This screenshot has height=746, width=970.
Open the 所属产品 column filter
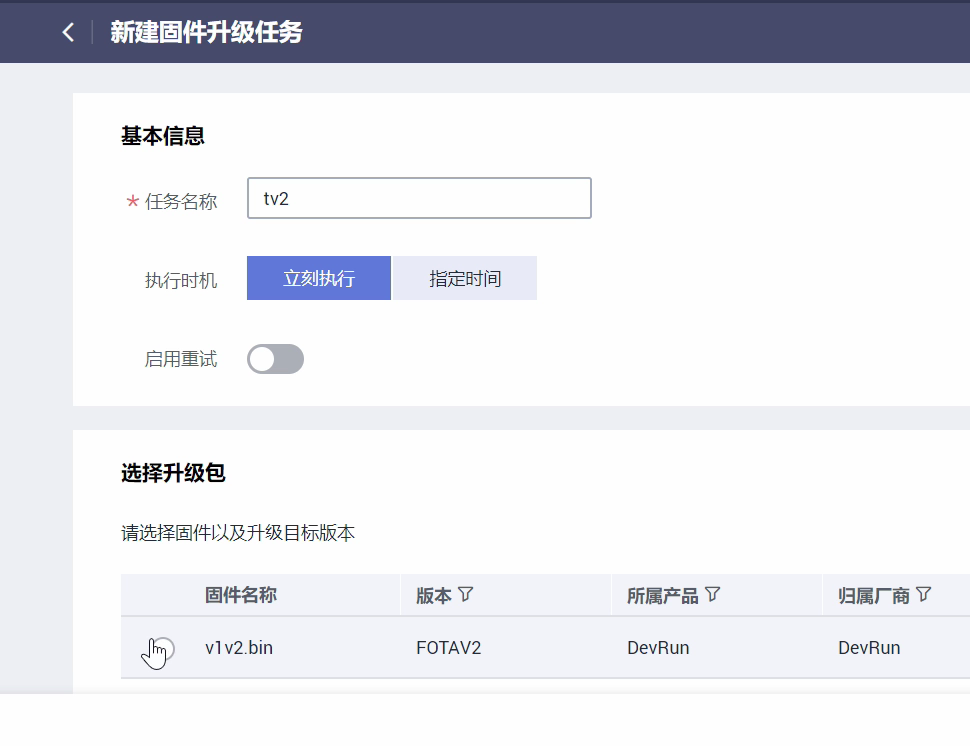coord(712,595)
